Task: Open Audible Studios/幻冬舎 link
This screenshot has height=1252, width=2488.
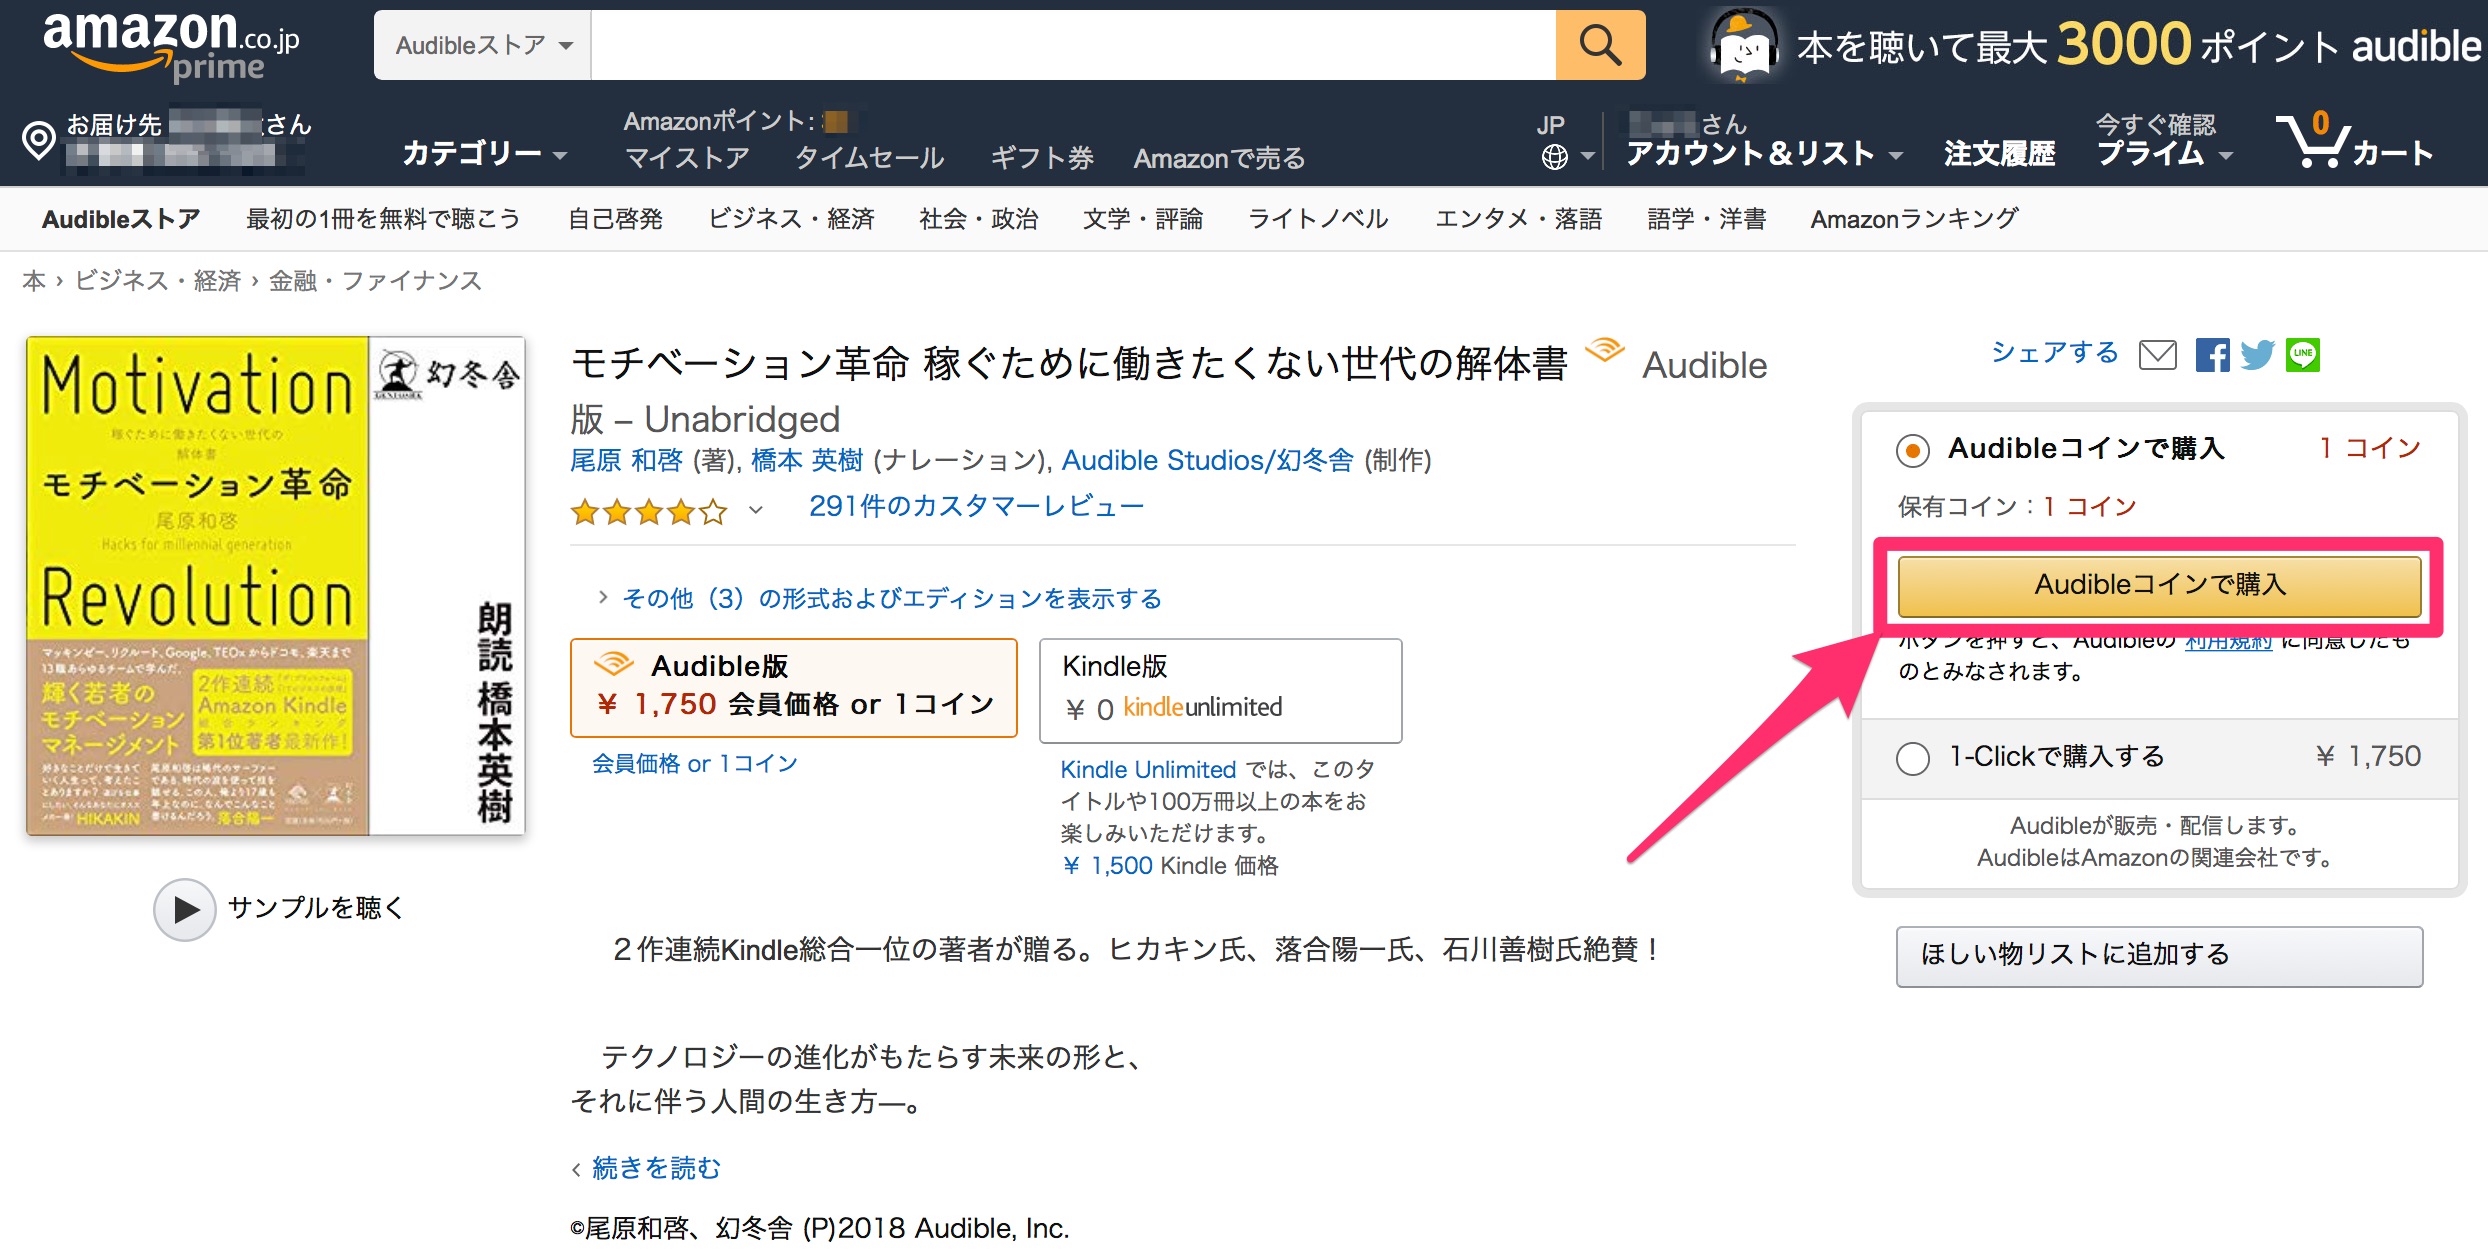Action: coord(1207,460)
